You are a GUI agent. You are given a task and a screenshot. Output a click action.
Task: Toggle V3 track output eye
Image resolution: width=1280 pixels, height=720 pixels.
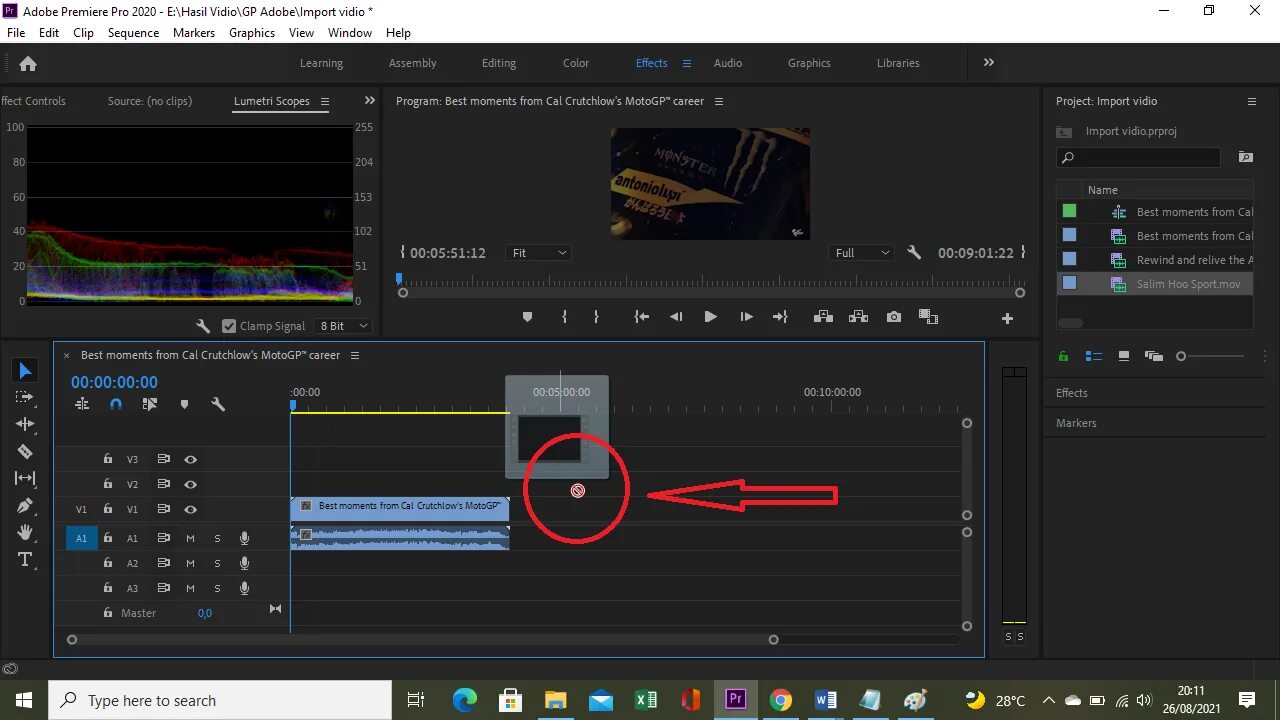190,459
